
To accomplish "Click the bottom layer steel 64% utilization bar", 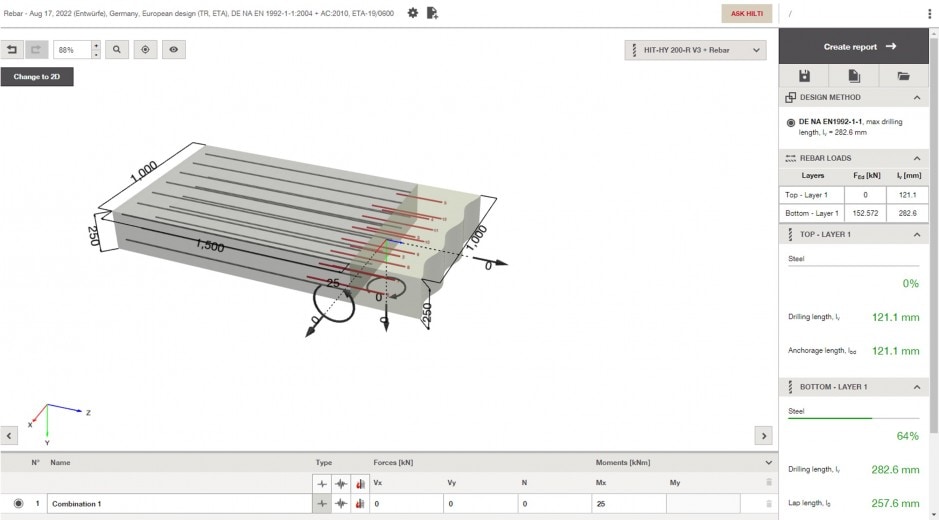I will tap(853, 418).
